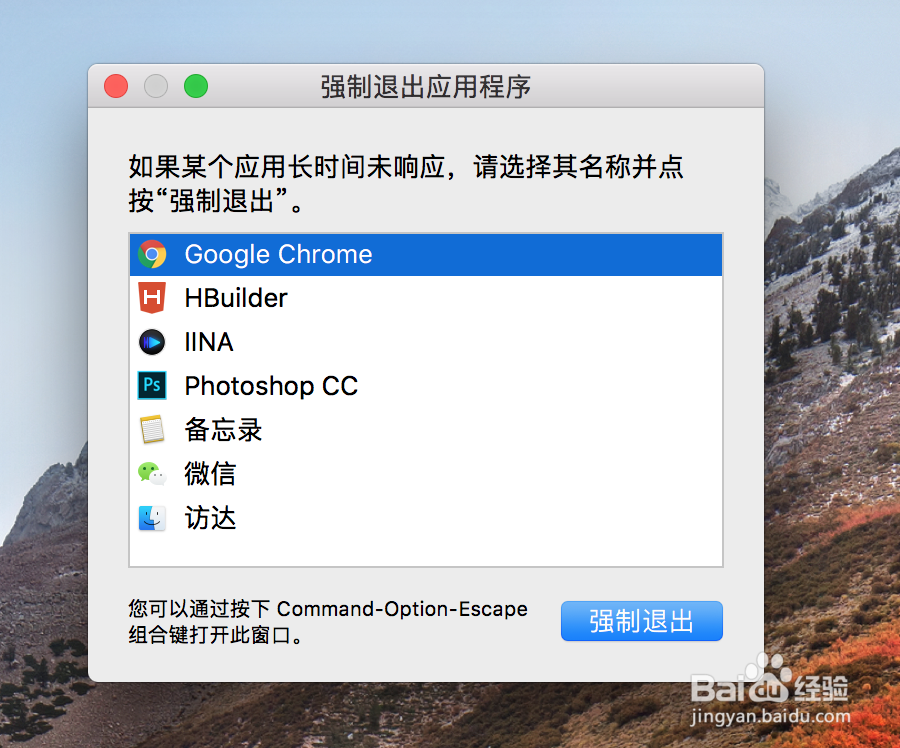Click empty area below 访达 in list
The height and width of the screenshot is (748, 900).
425,551
